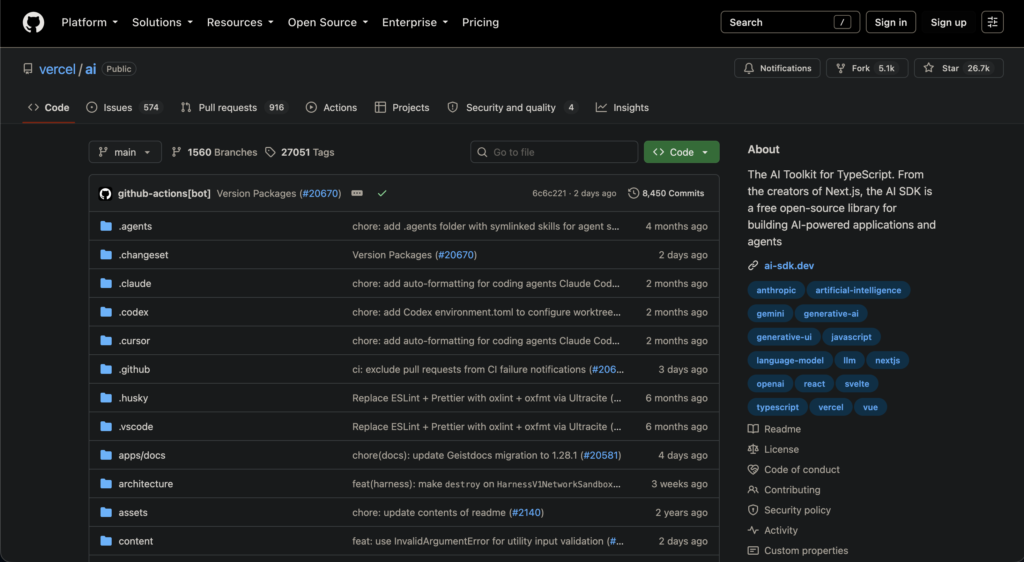Open the Platform dropdown menu
This screenshot has height=562, width=1024.
coord(89,22)
